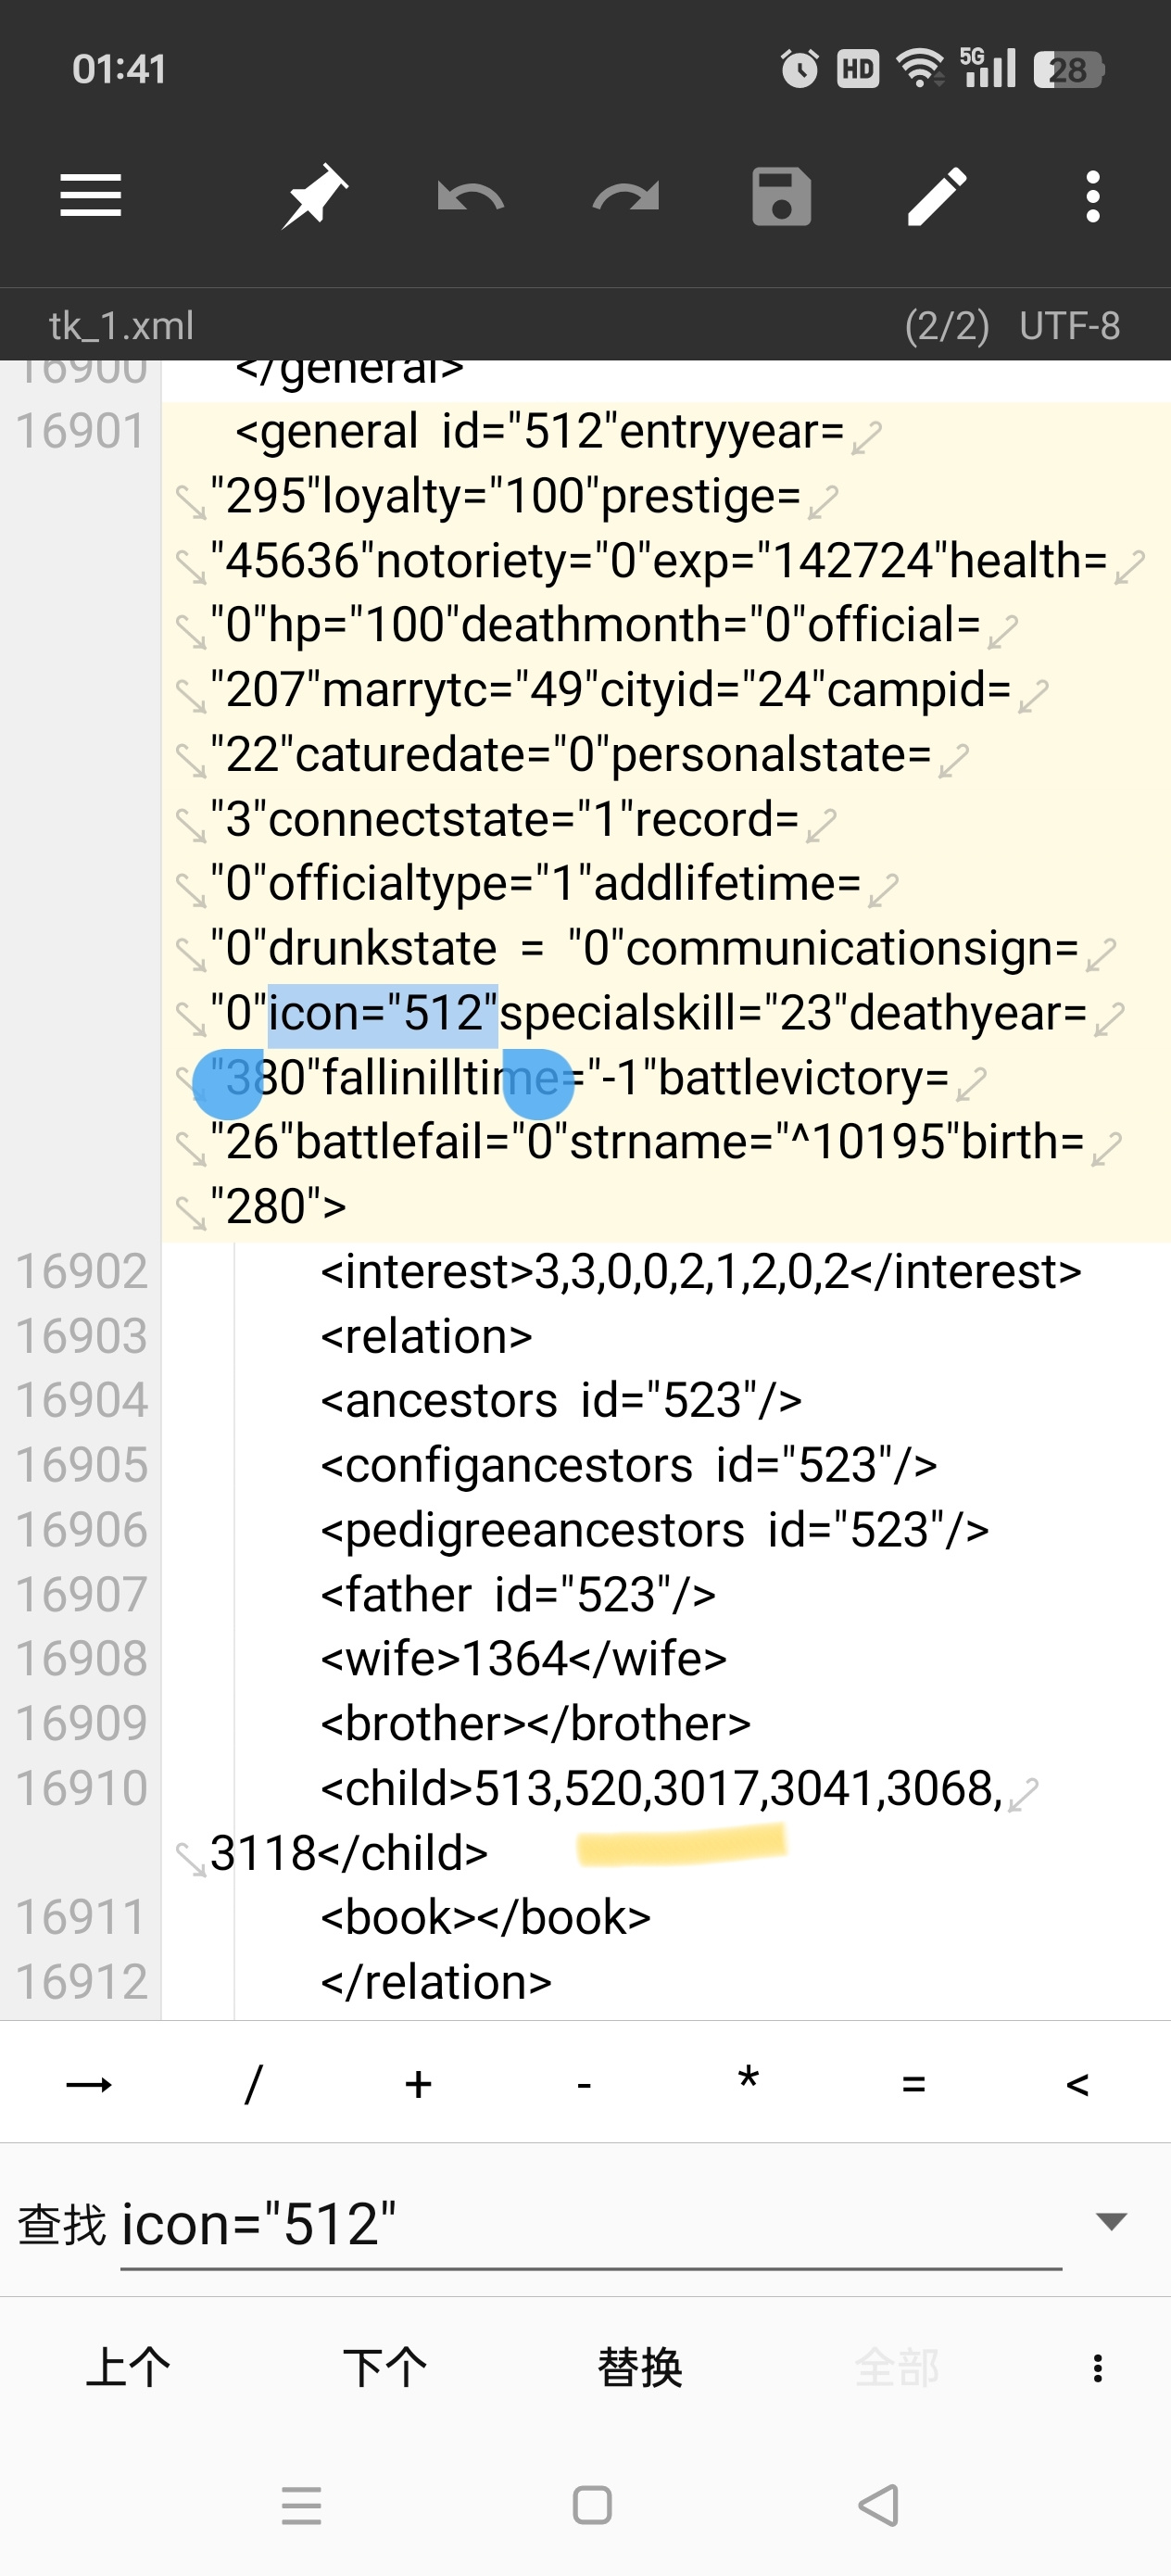The width and height of the screenshot is (1171, 2576).
Task: Insert slash symbol from shortcut bar
Action: [x=253, y=2084]
